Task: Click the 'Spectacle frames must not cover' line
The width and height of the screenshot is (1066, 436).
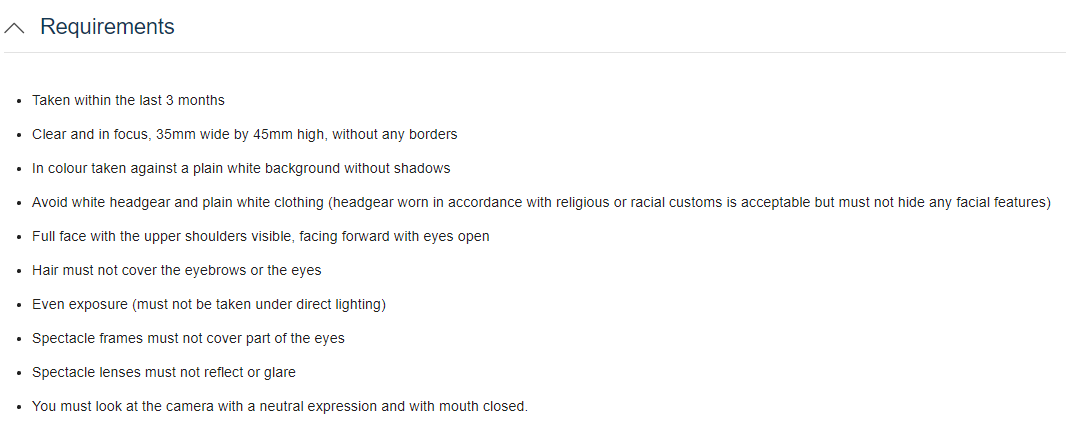Action: coord(188,338)
